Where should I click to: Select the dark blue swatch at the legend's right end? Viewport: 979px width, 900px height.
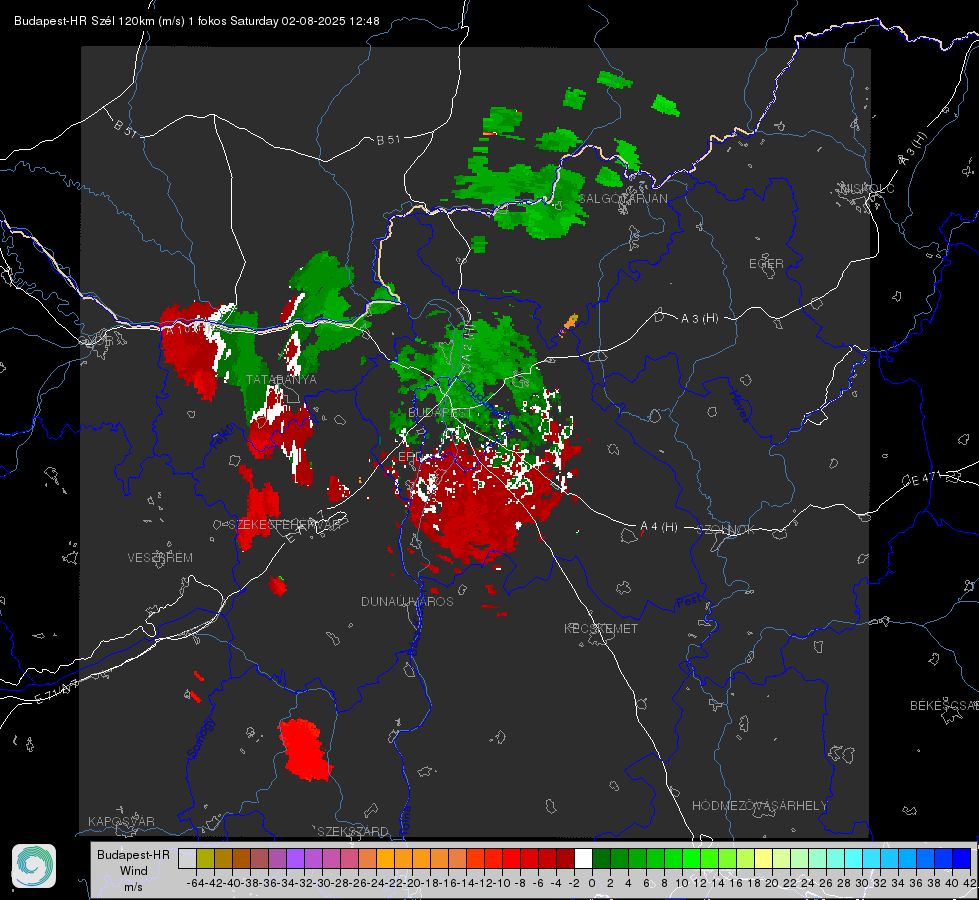coord(962,859)
